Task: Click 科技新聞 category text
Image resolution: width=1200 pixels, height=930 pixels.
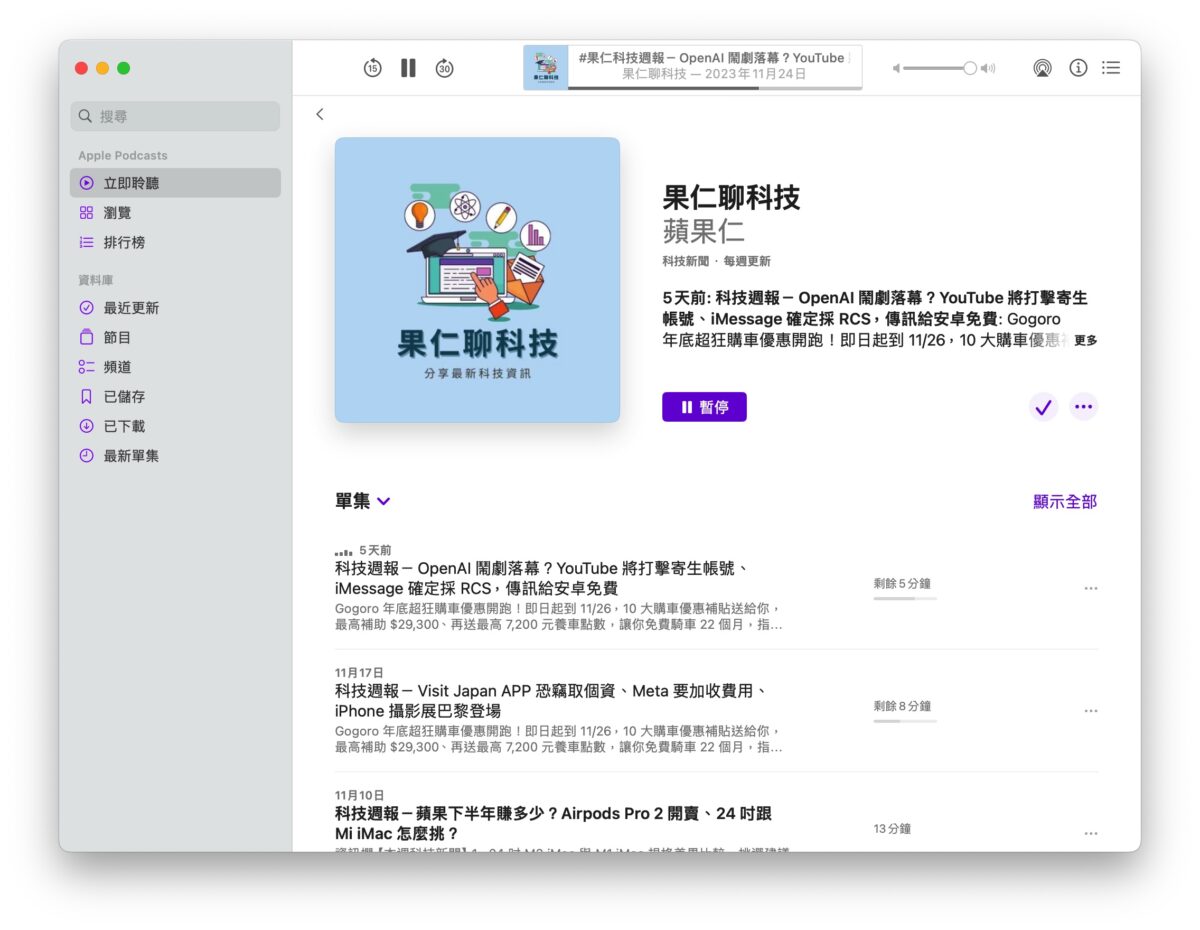Action: (x=685, y=261)
